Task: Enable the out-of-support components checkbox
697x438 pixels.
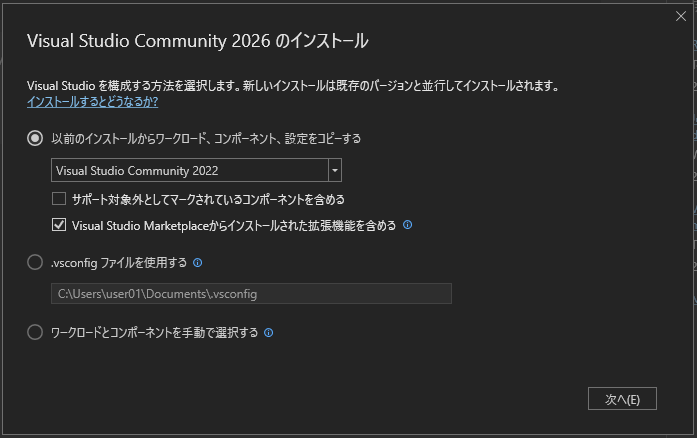Action: click(60, 199)
